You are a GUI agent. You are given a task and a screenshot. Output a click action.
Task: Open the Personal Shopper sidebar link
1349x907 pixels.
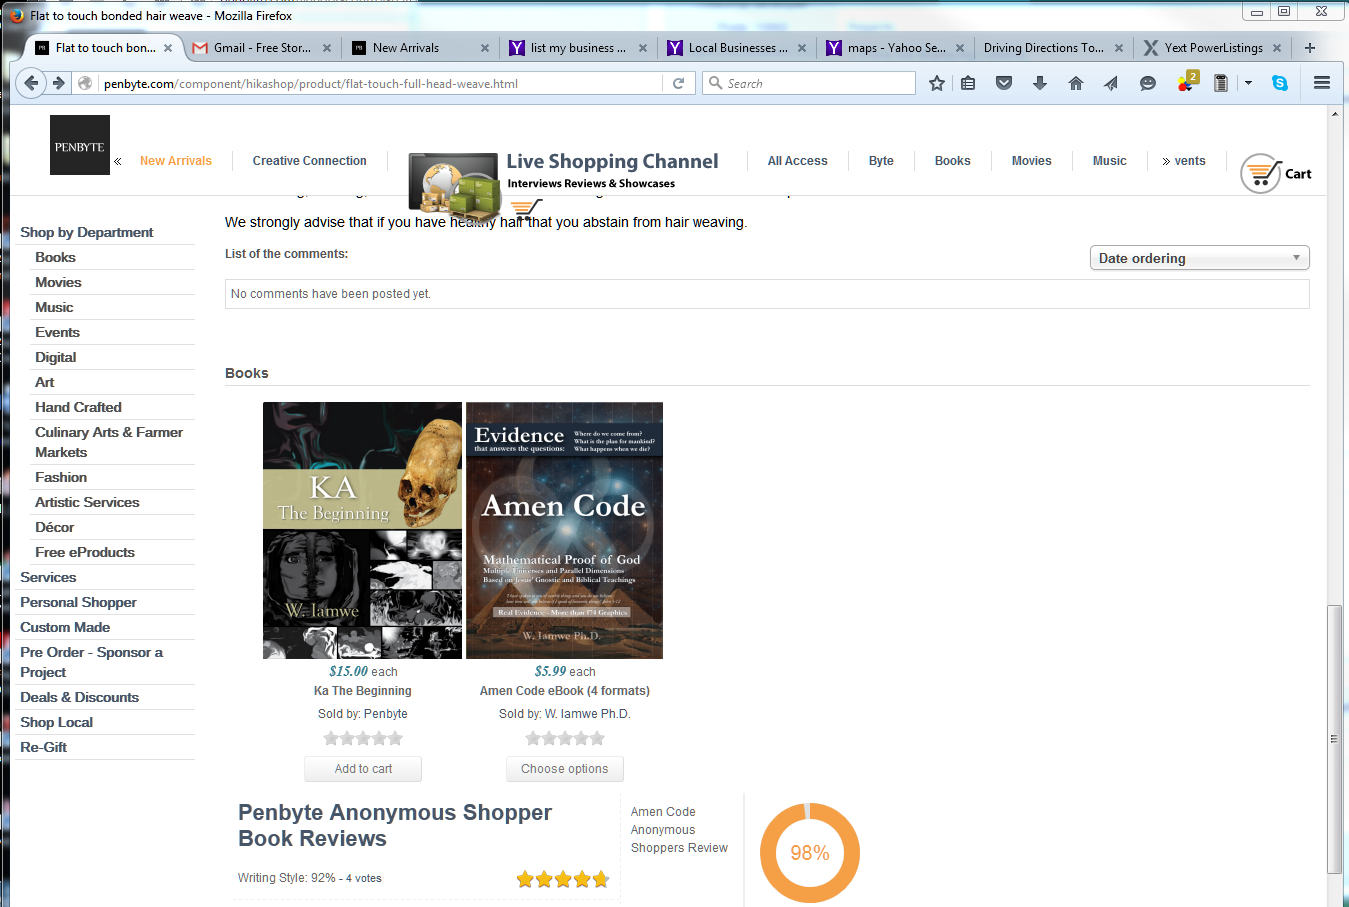[78, 602]
